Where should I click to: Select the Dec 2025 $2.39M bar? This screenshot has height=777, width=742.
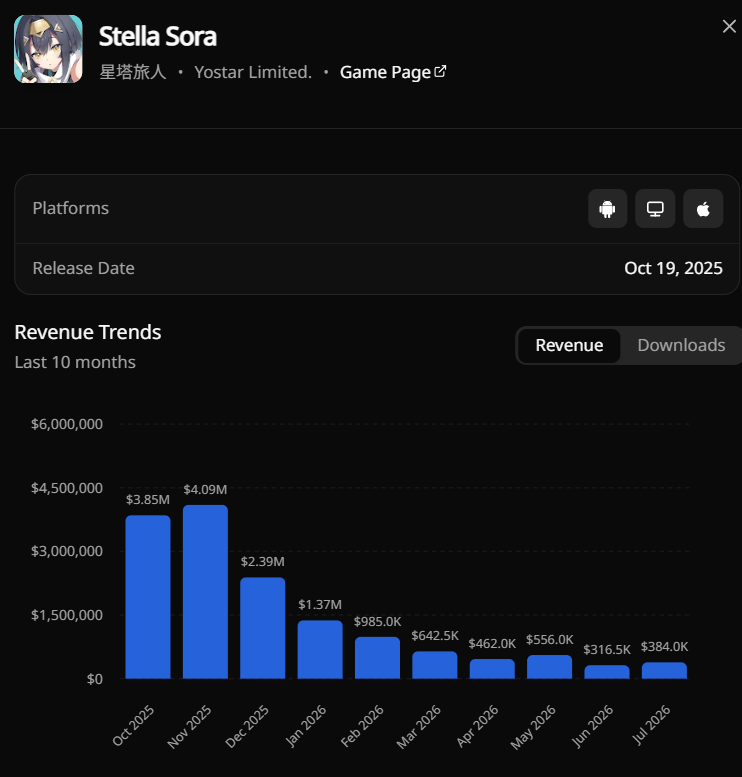click(263, 628)
